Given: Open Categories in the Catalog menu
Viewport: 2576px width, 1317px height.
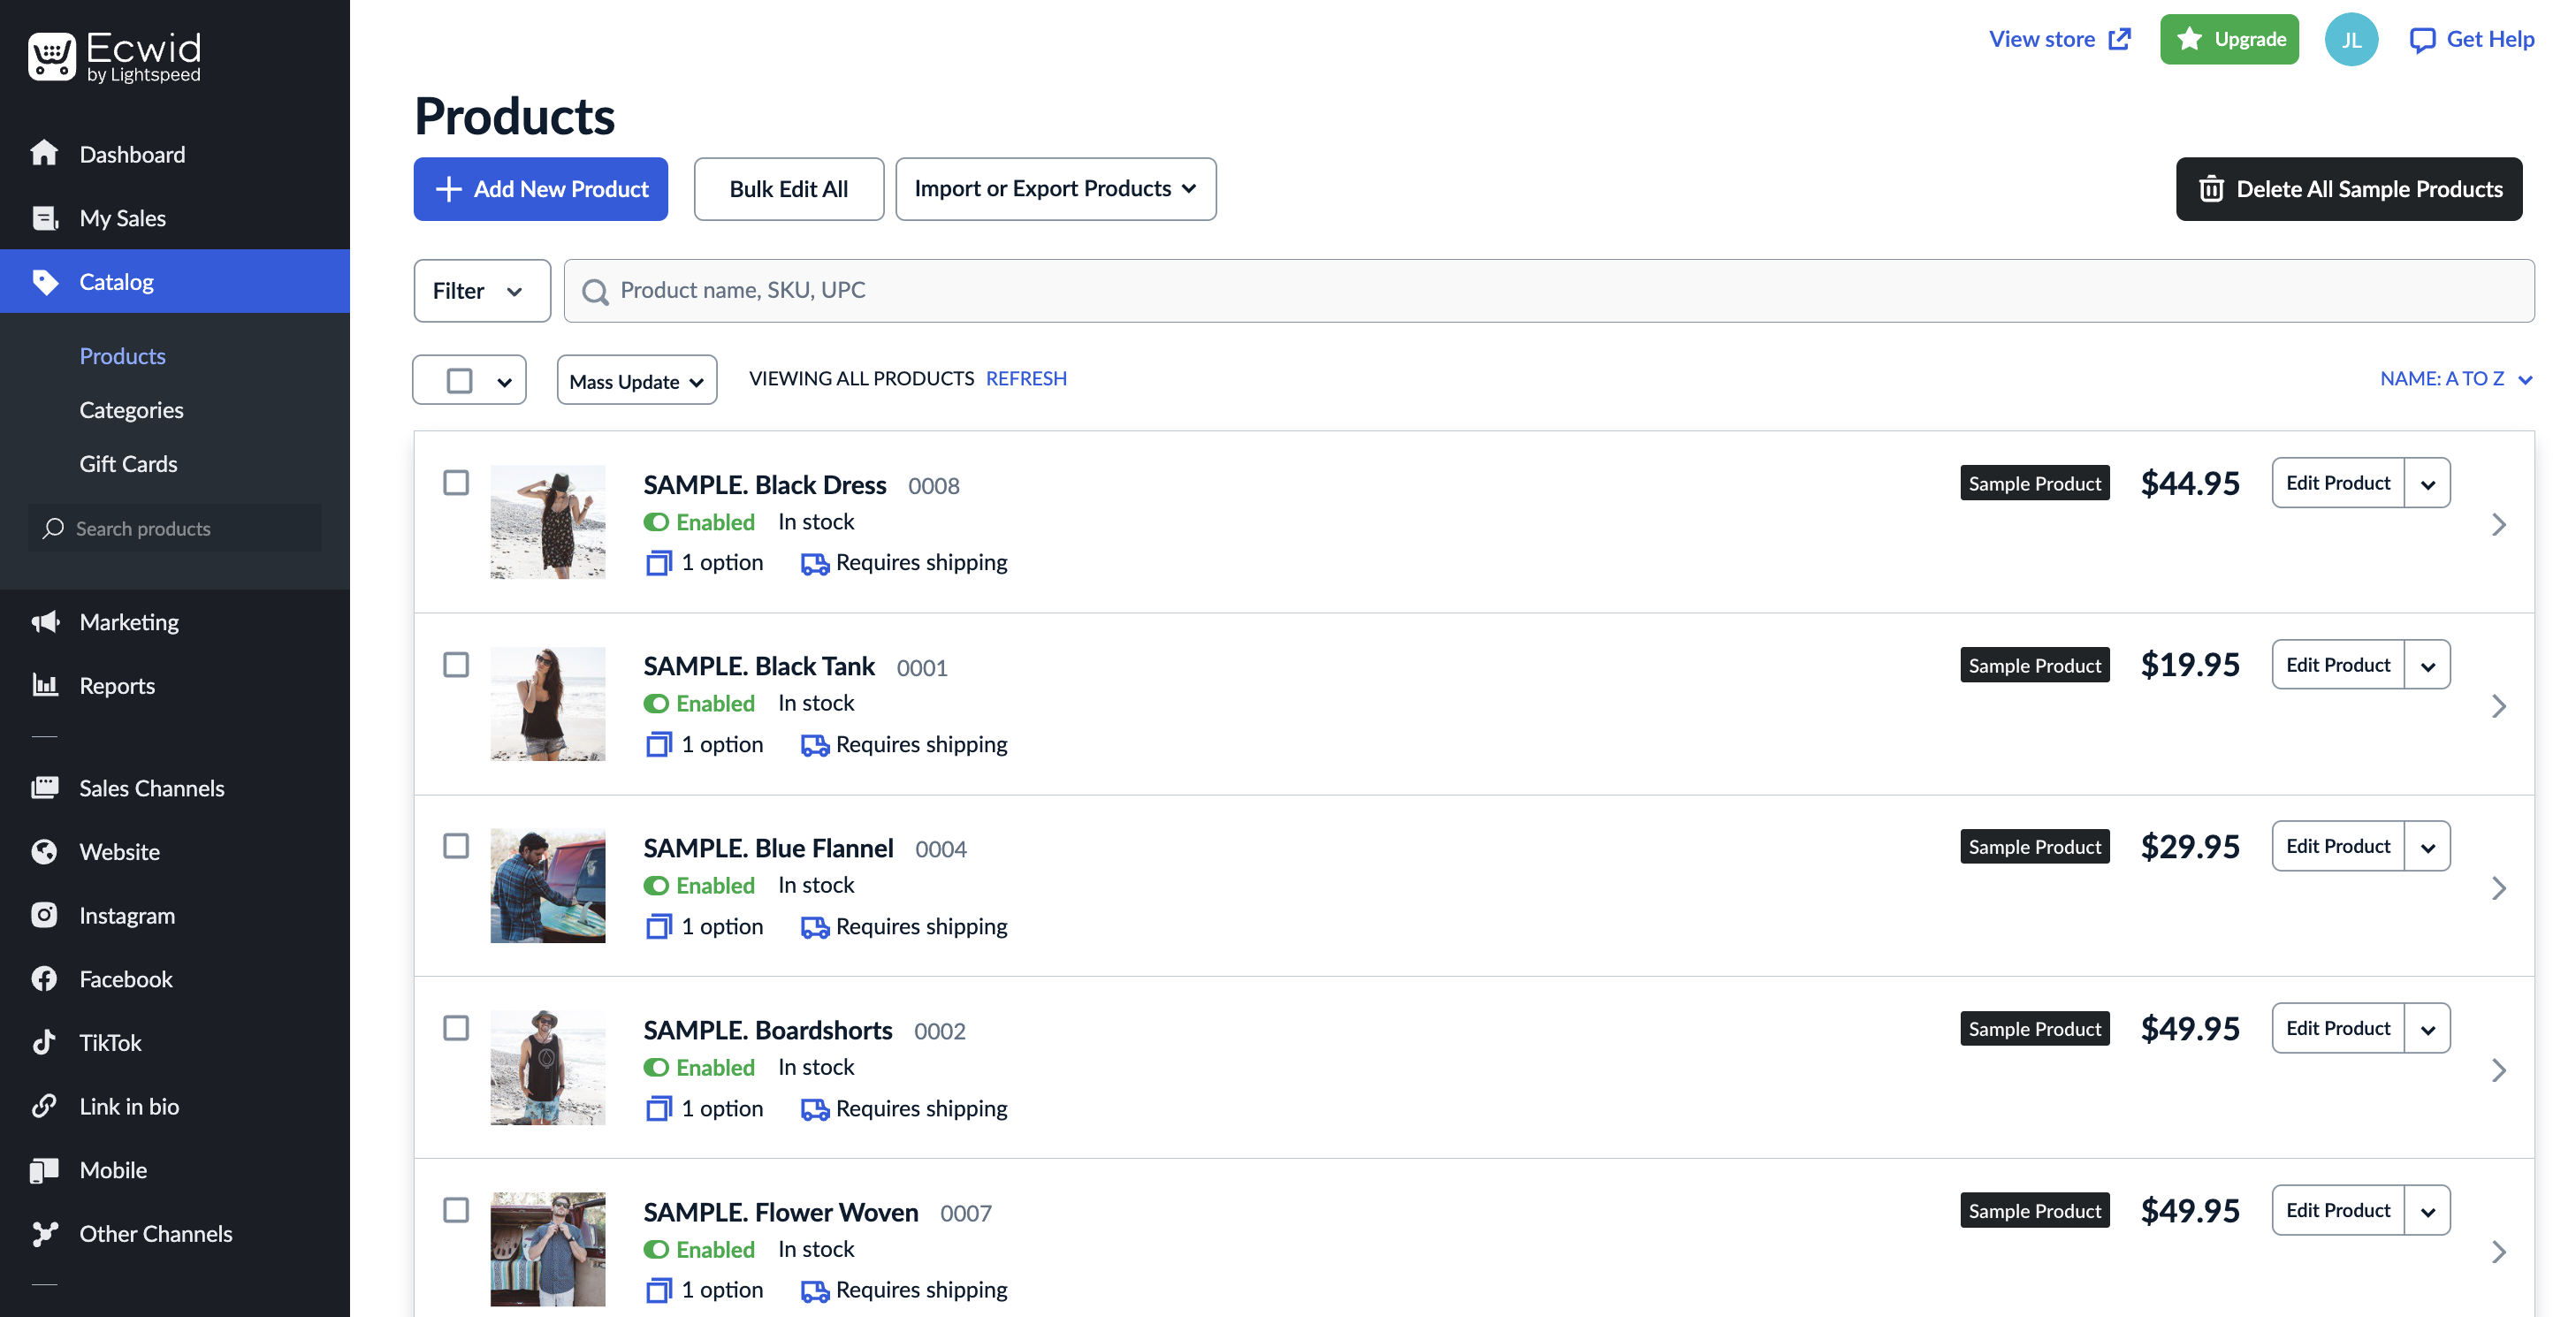Looking at the screenshot, I should [x=131, y=409].
